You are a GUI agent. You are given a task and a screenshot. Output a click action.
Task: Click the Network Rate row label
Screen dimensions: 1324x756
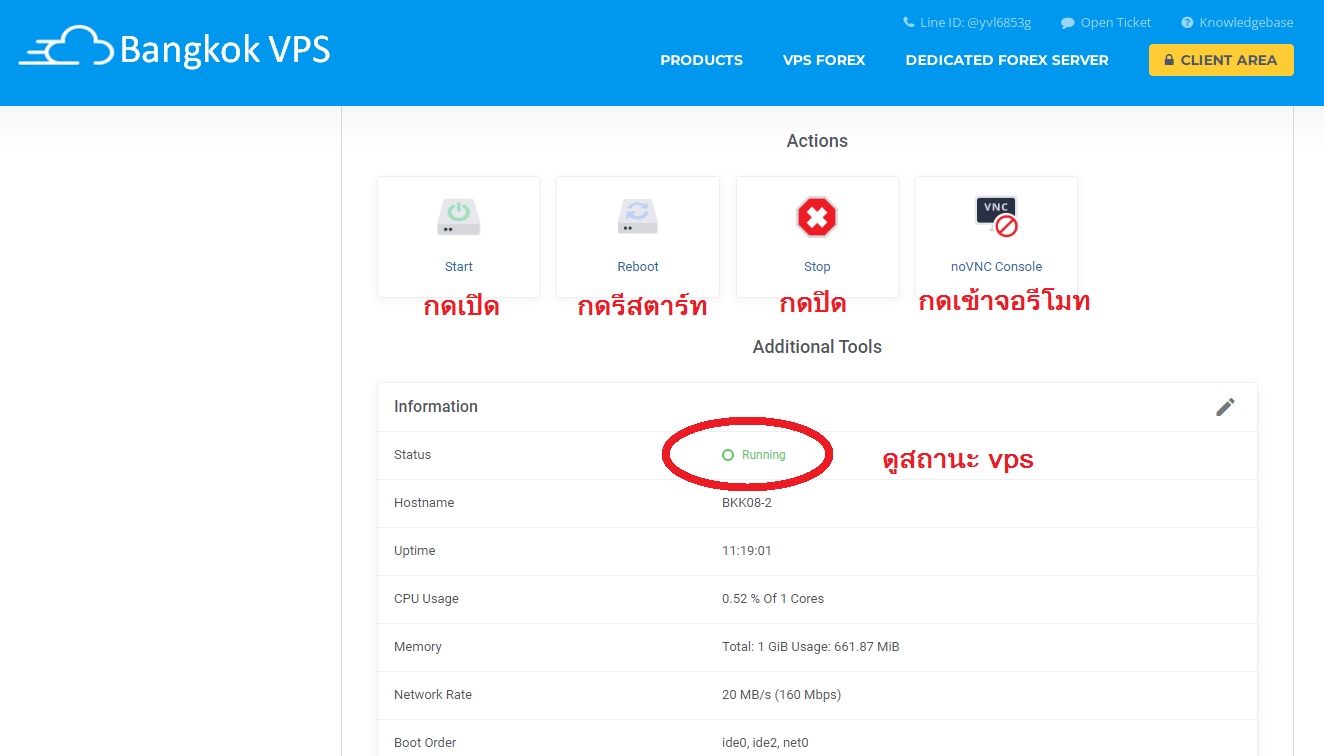tap(433, 695)
